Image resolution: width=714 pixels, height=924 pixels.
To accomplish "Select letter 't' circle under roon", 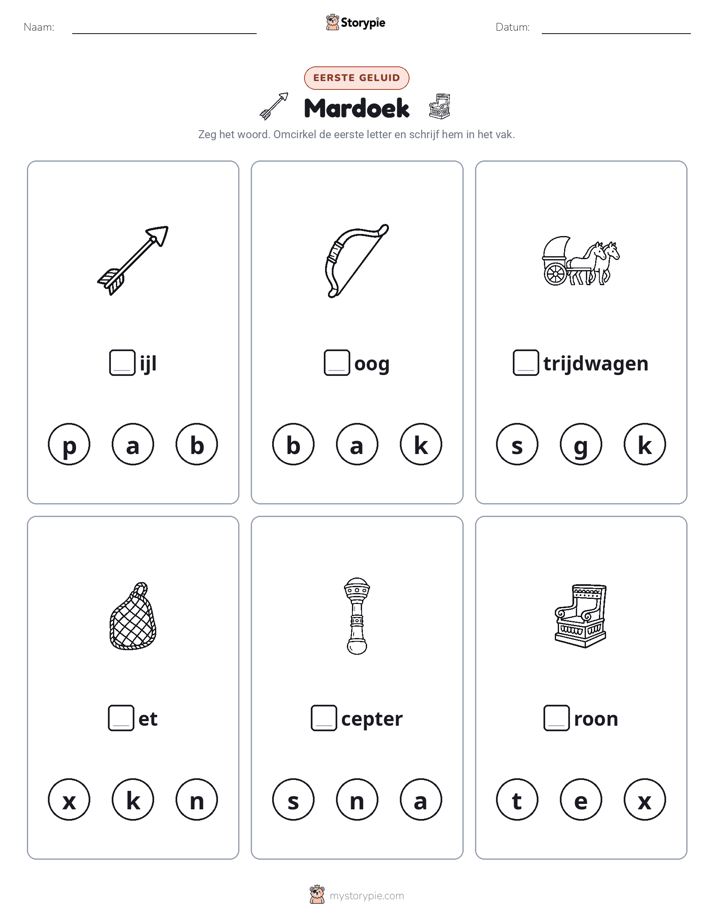I will [517, 800].
